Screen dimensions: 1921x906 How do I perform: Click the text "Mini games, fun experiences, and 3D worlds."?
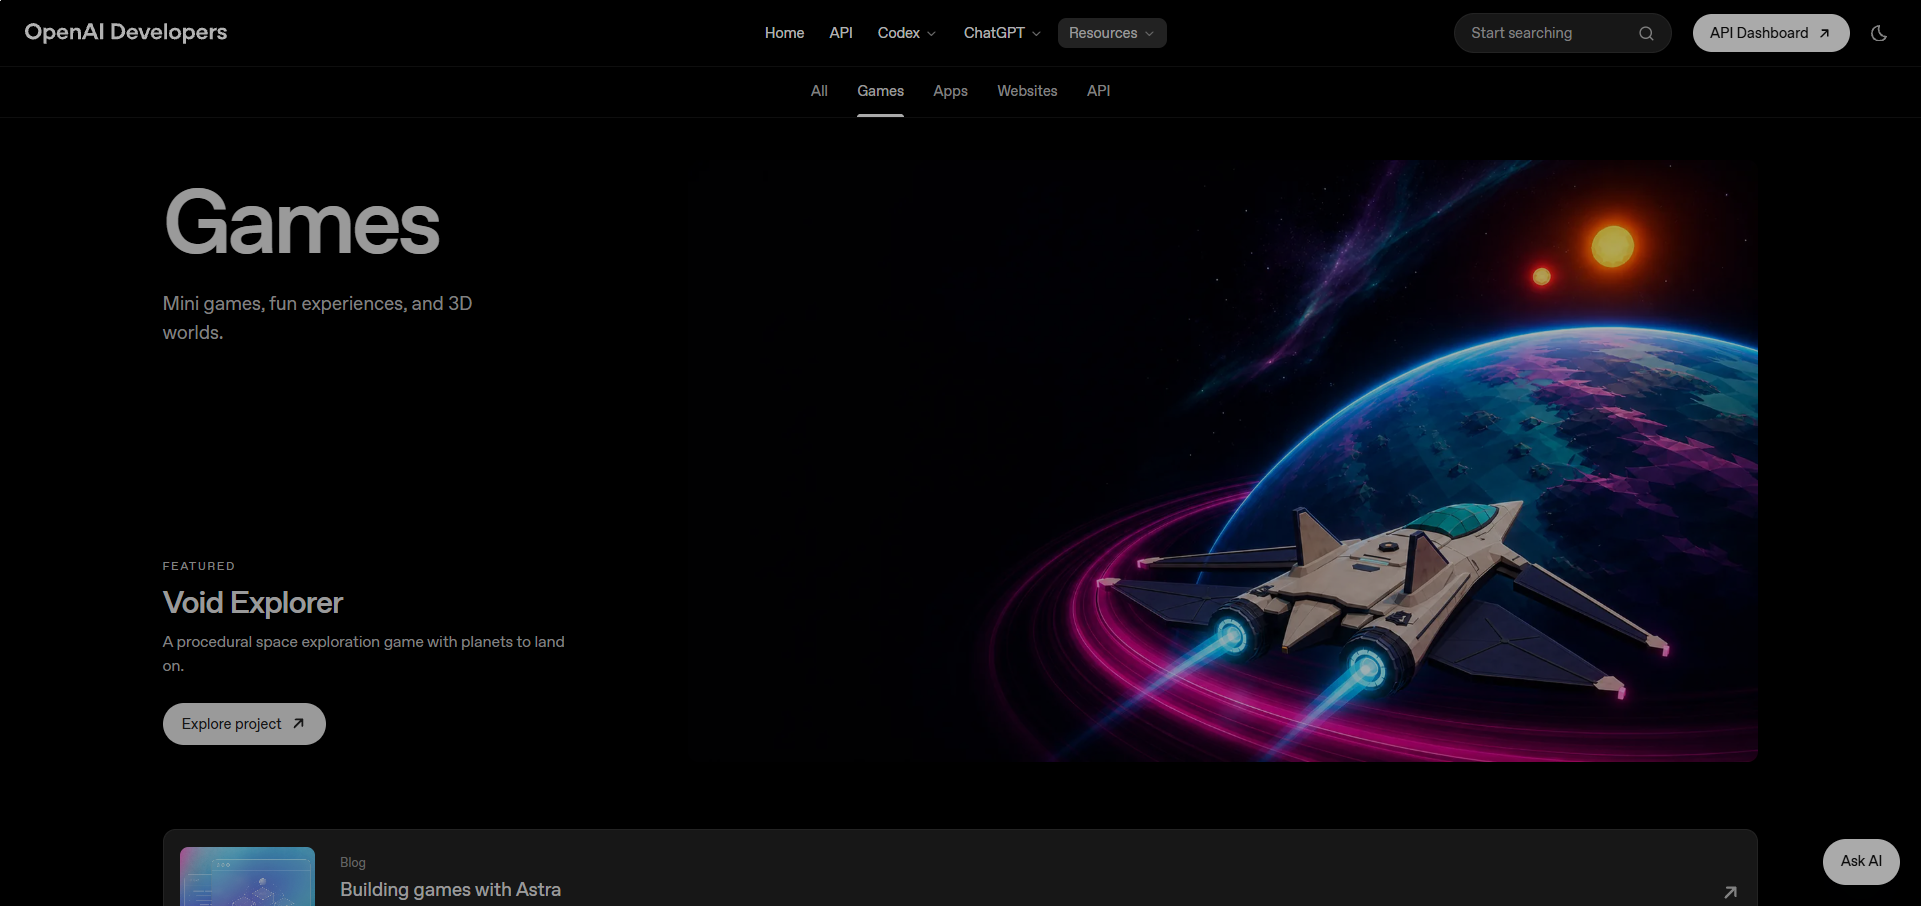(317, 318)
